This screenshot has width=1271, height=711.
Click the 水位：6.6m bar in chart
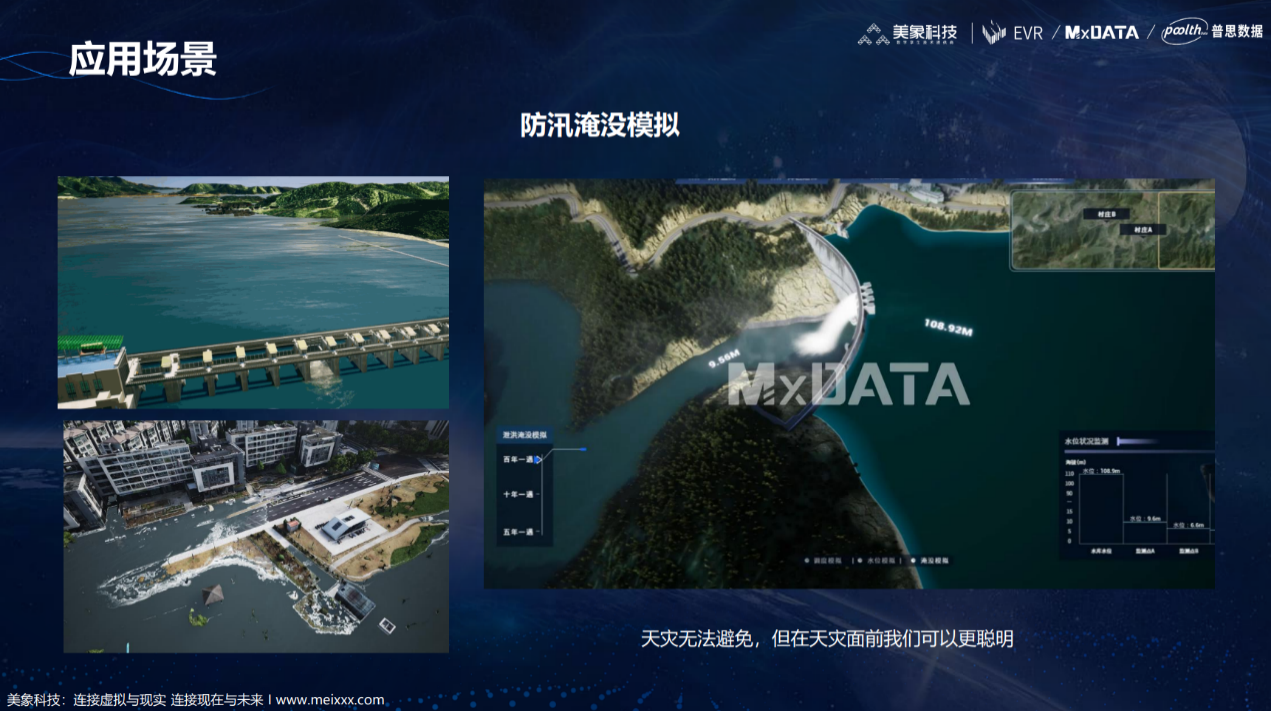1188,536
